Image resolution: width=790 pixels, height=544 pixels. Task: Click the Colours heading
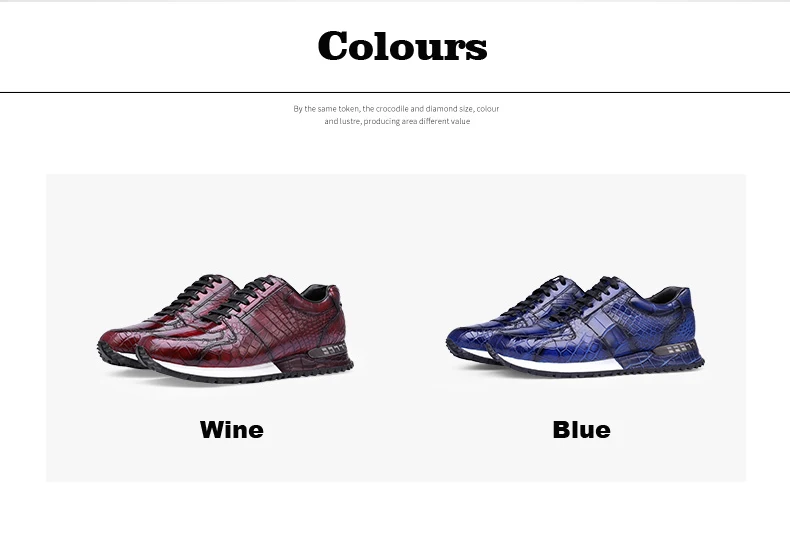click(x=402, y=46)
